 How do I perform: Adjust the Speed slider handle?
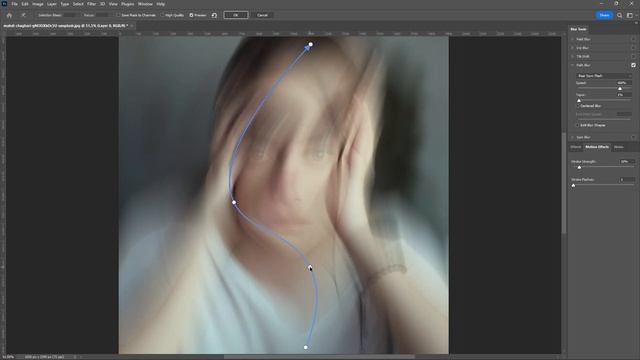[620, 89]
